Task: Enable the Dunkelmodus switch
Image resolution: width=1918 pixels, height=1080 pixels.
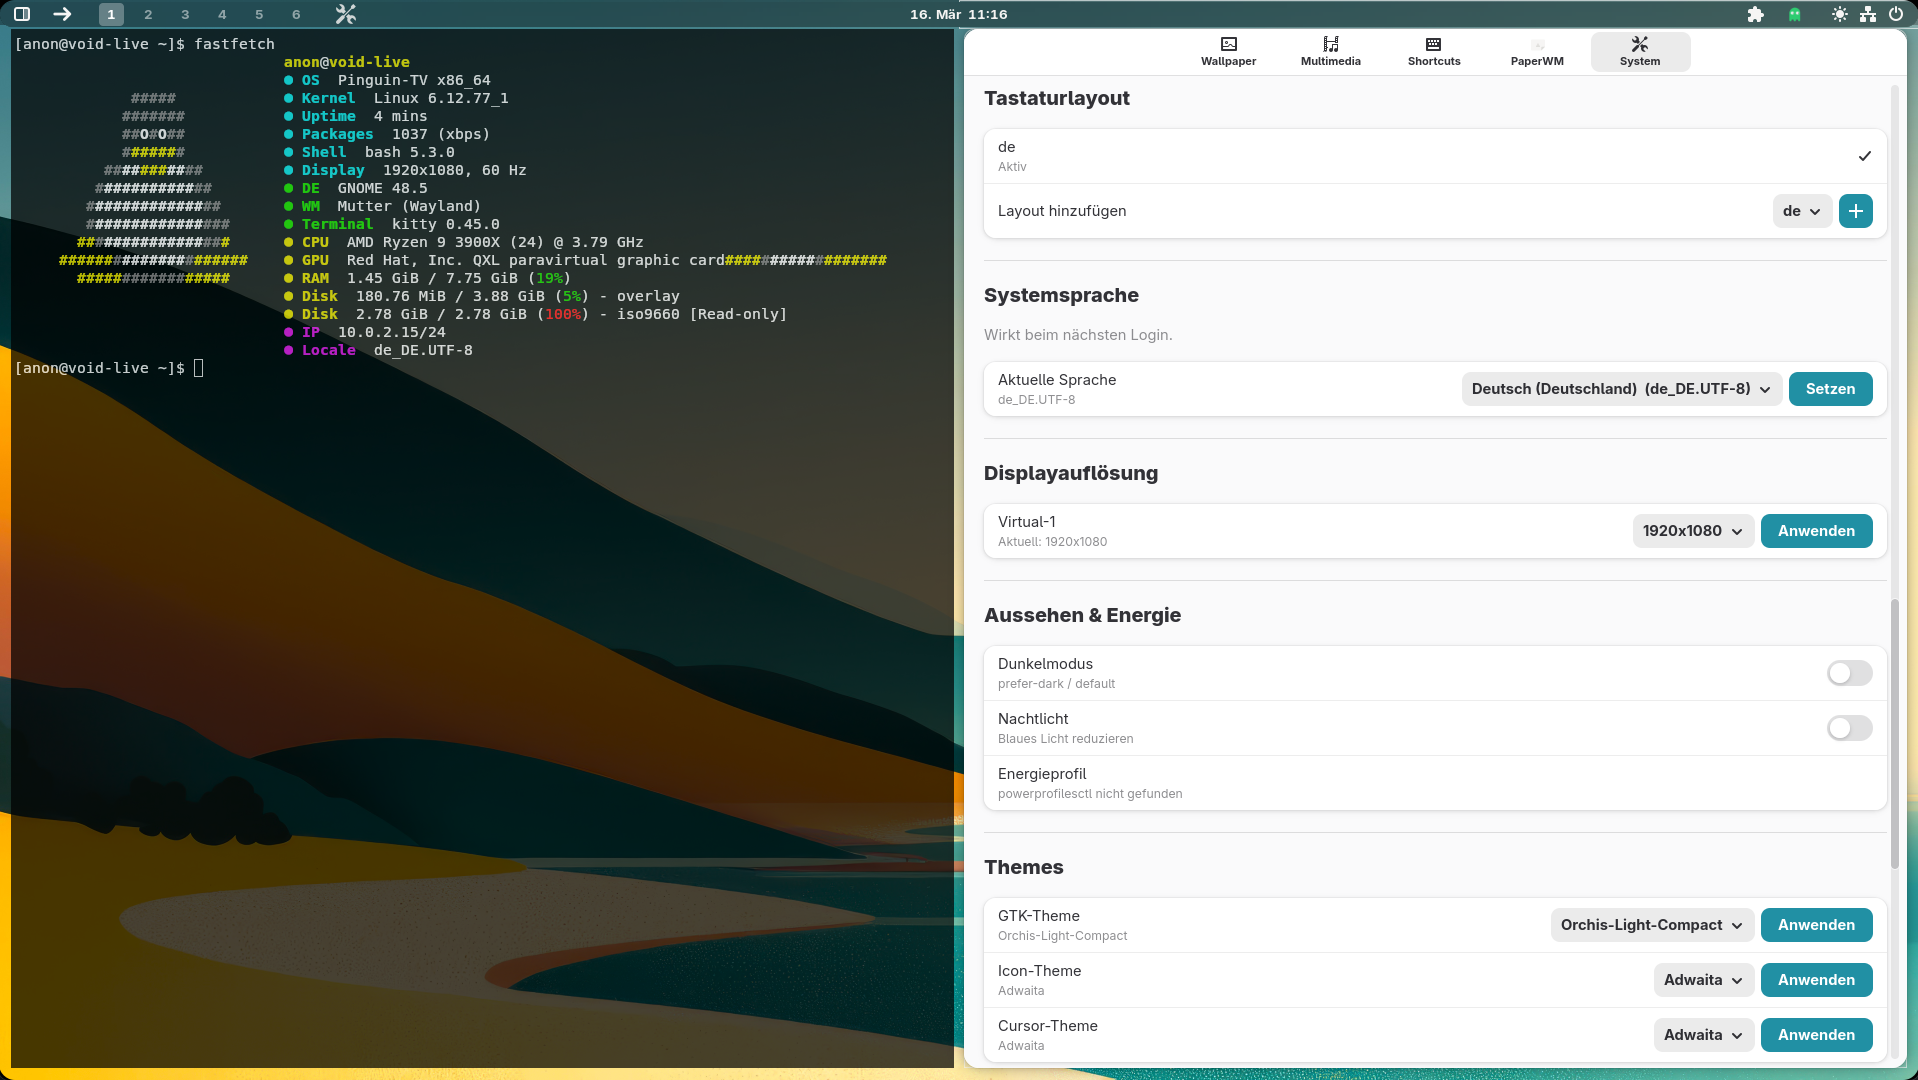Action: point(1849,673)
